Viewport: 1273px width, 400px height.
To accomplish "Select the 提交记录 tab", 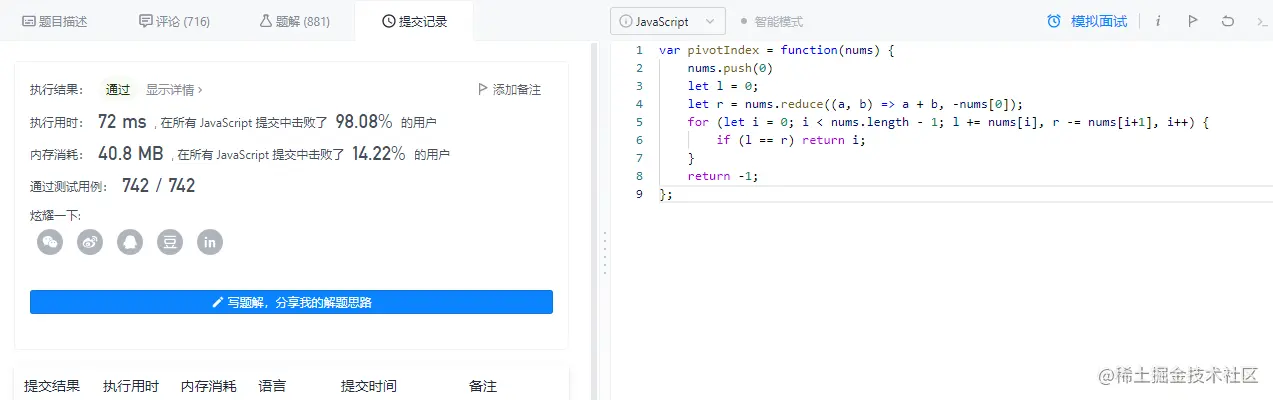I will point(414,21).
